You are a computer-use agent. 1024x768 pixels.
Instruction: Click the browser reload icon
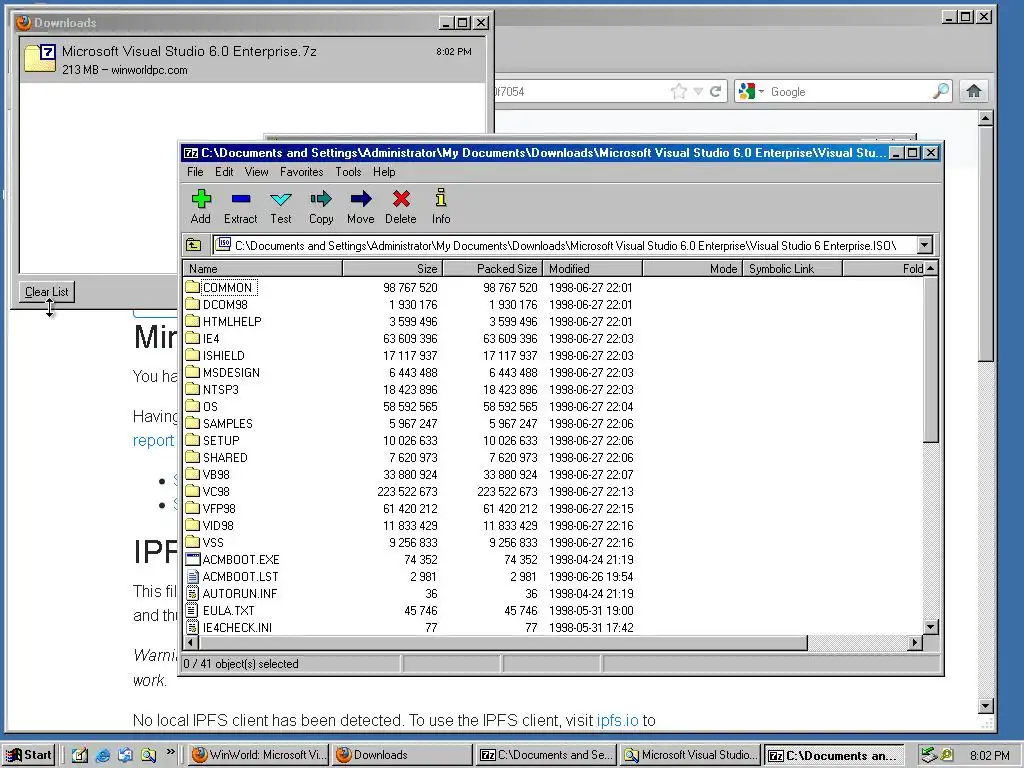716,91
